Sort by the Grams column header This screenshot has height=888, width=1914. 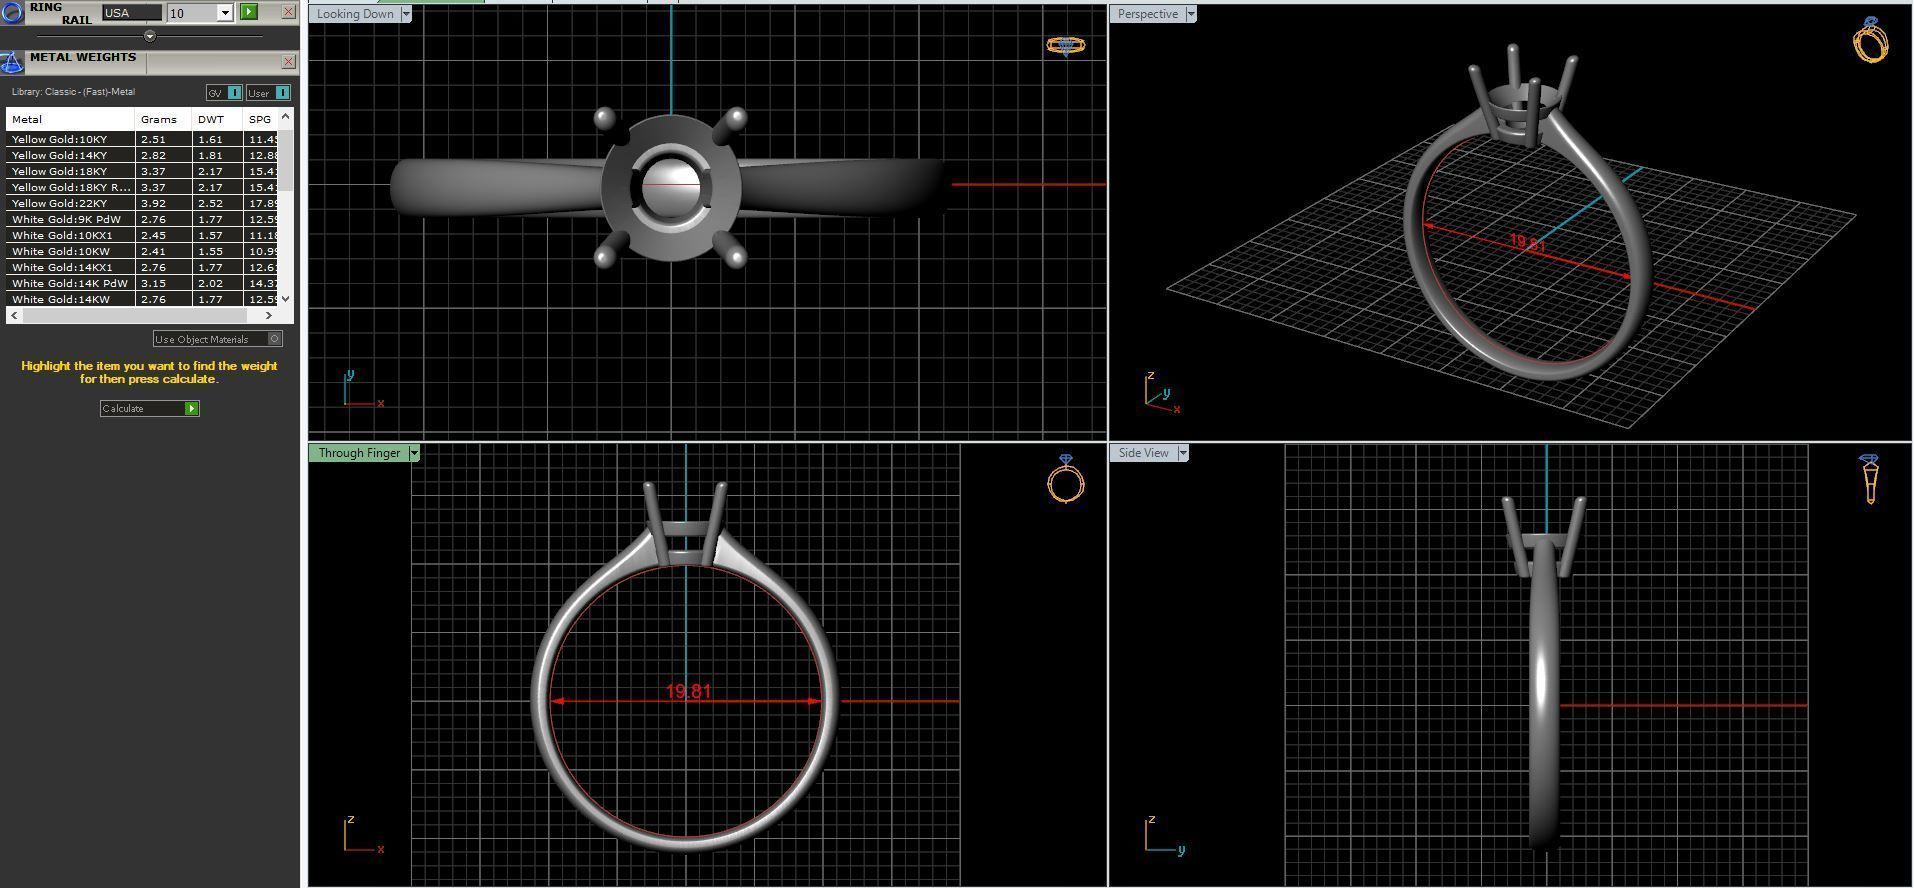point(163,119)
